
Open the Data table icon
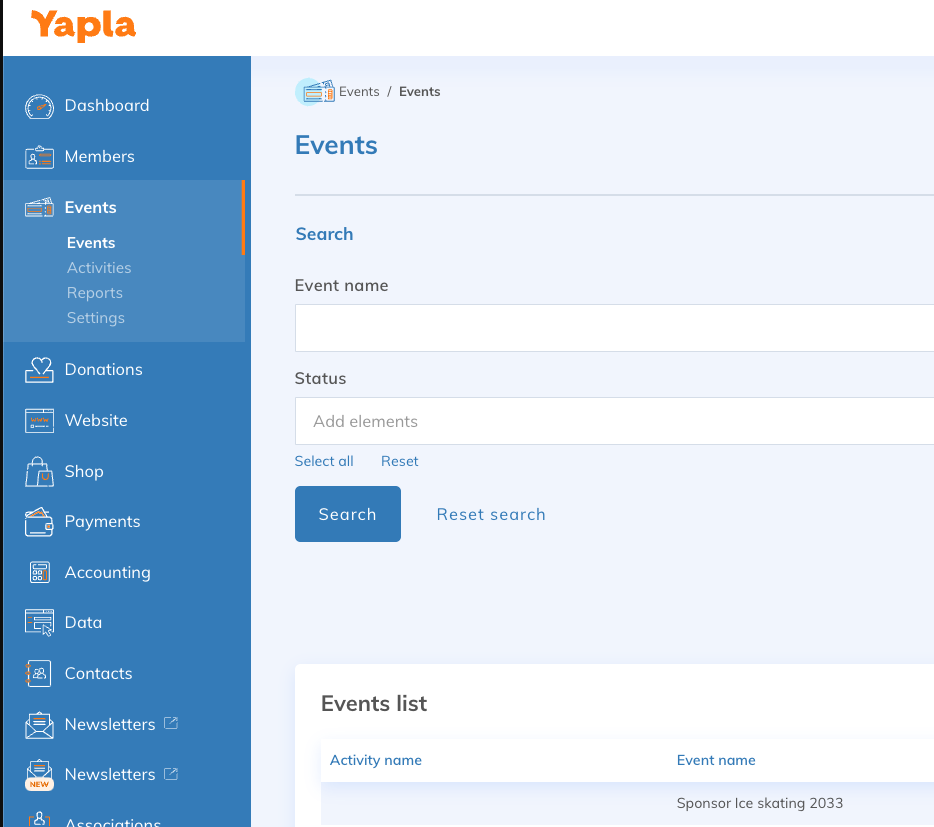click(39, 623)
